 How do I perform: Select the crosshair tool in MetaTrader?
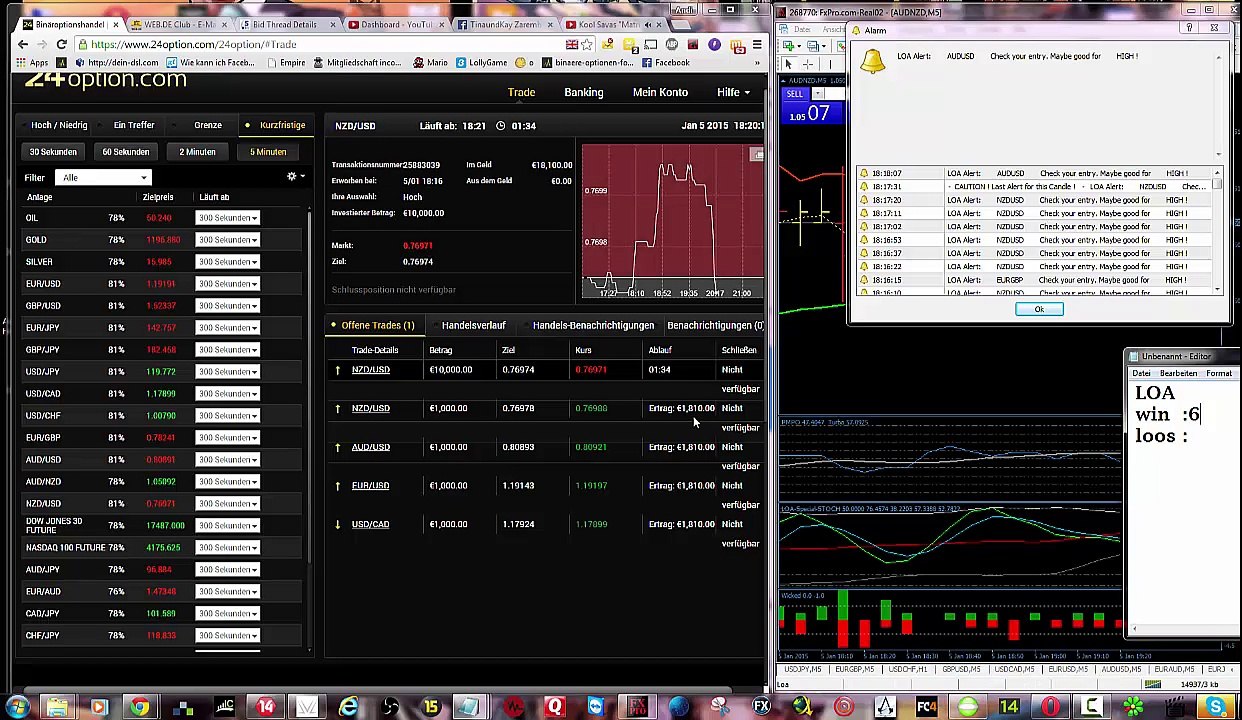[806, 64]
